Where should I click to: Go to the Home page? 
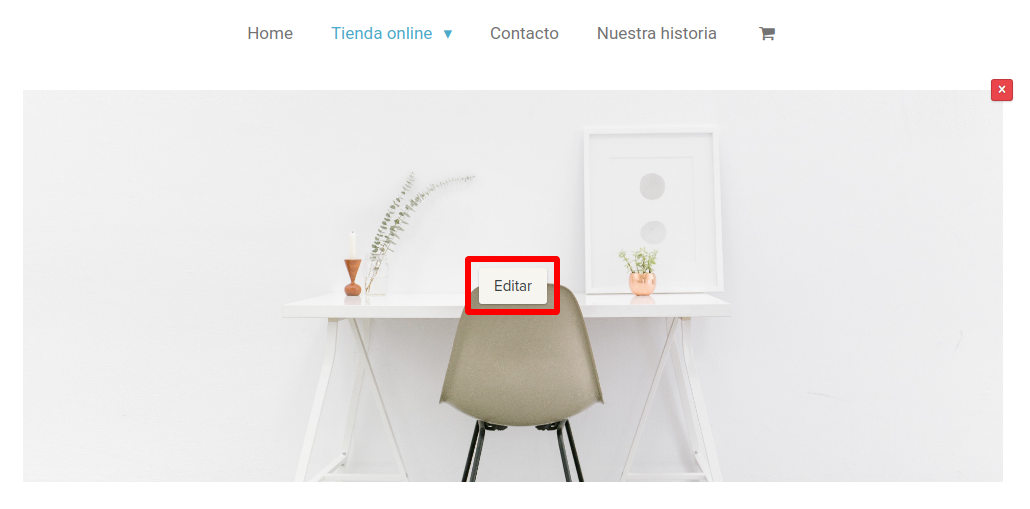click(270, 33)
